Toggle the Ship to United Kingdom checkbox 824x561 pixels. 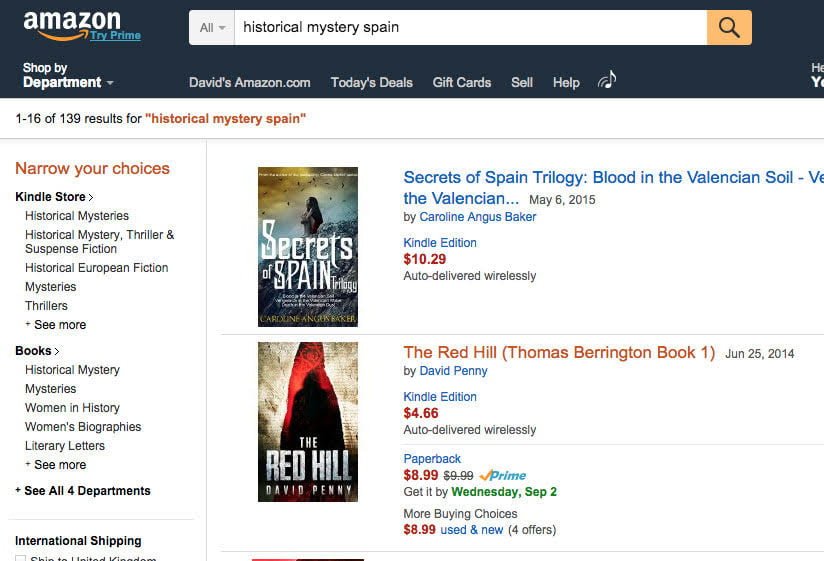click(20, 558)
